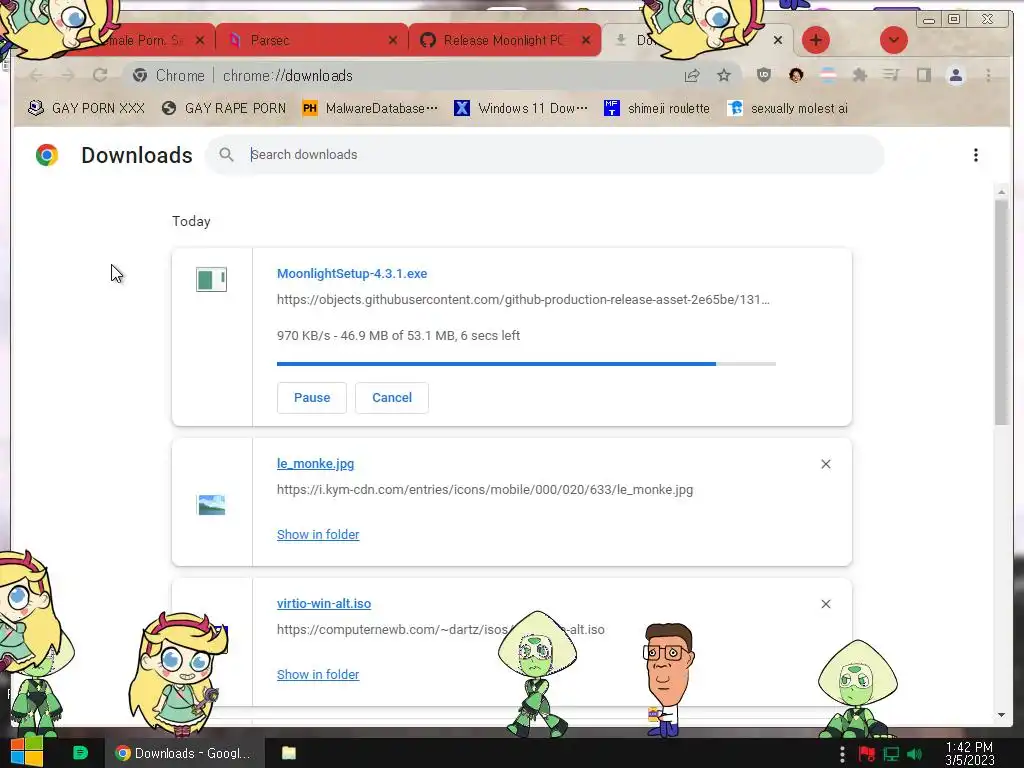Click the browser back arrow

coord(37,76)
